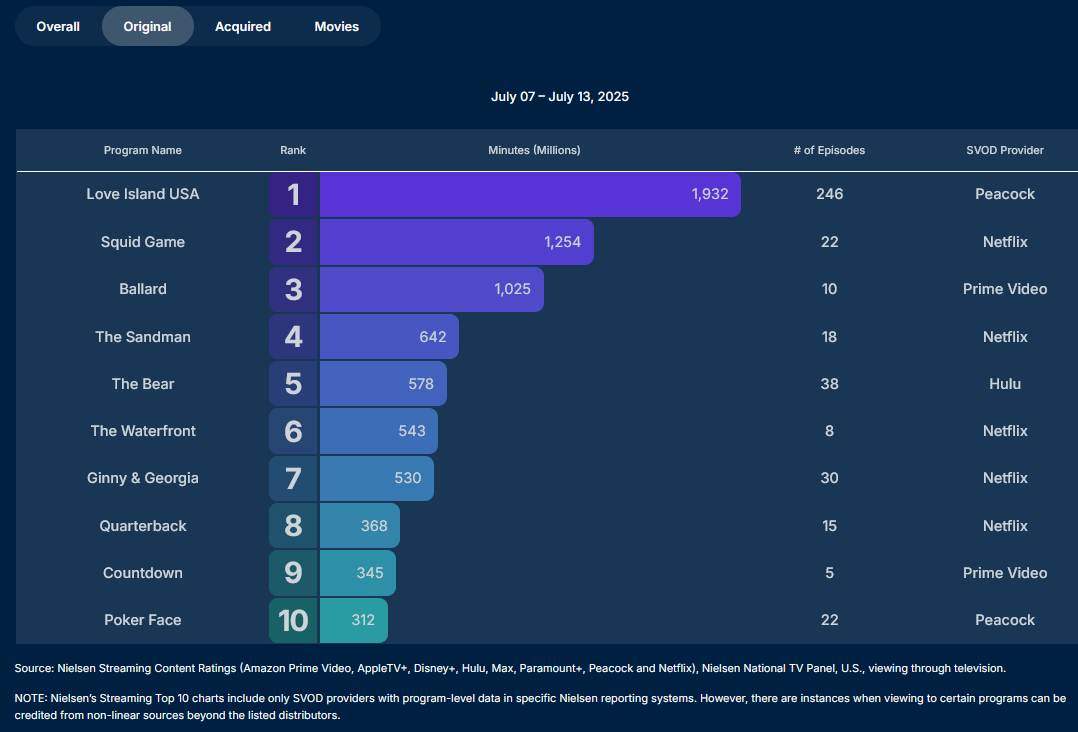1078x732 pixels.
Task: Switch to the Movies tab
Action: pyautogui.click(x=336, y=26)
